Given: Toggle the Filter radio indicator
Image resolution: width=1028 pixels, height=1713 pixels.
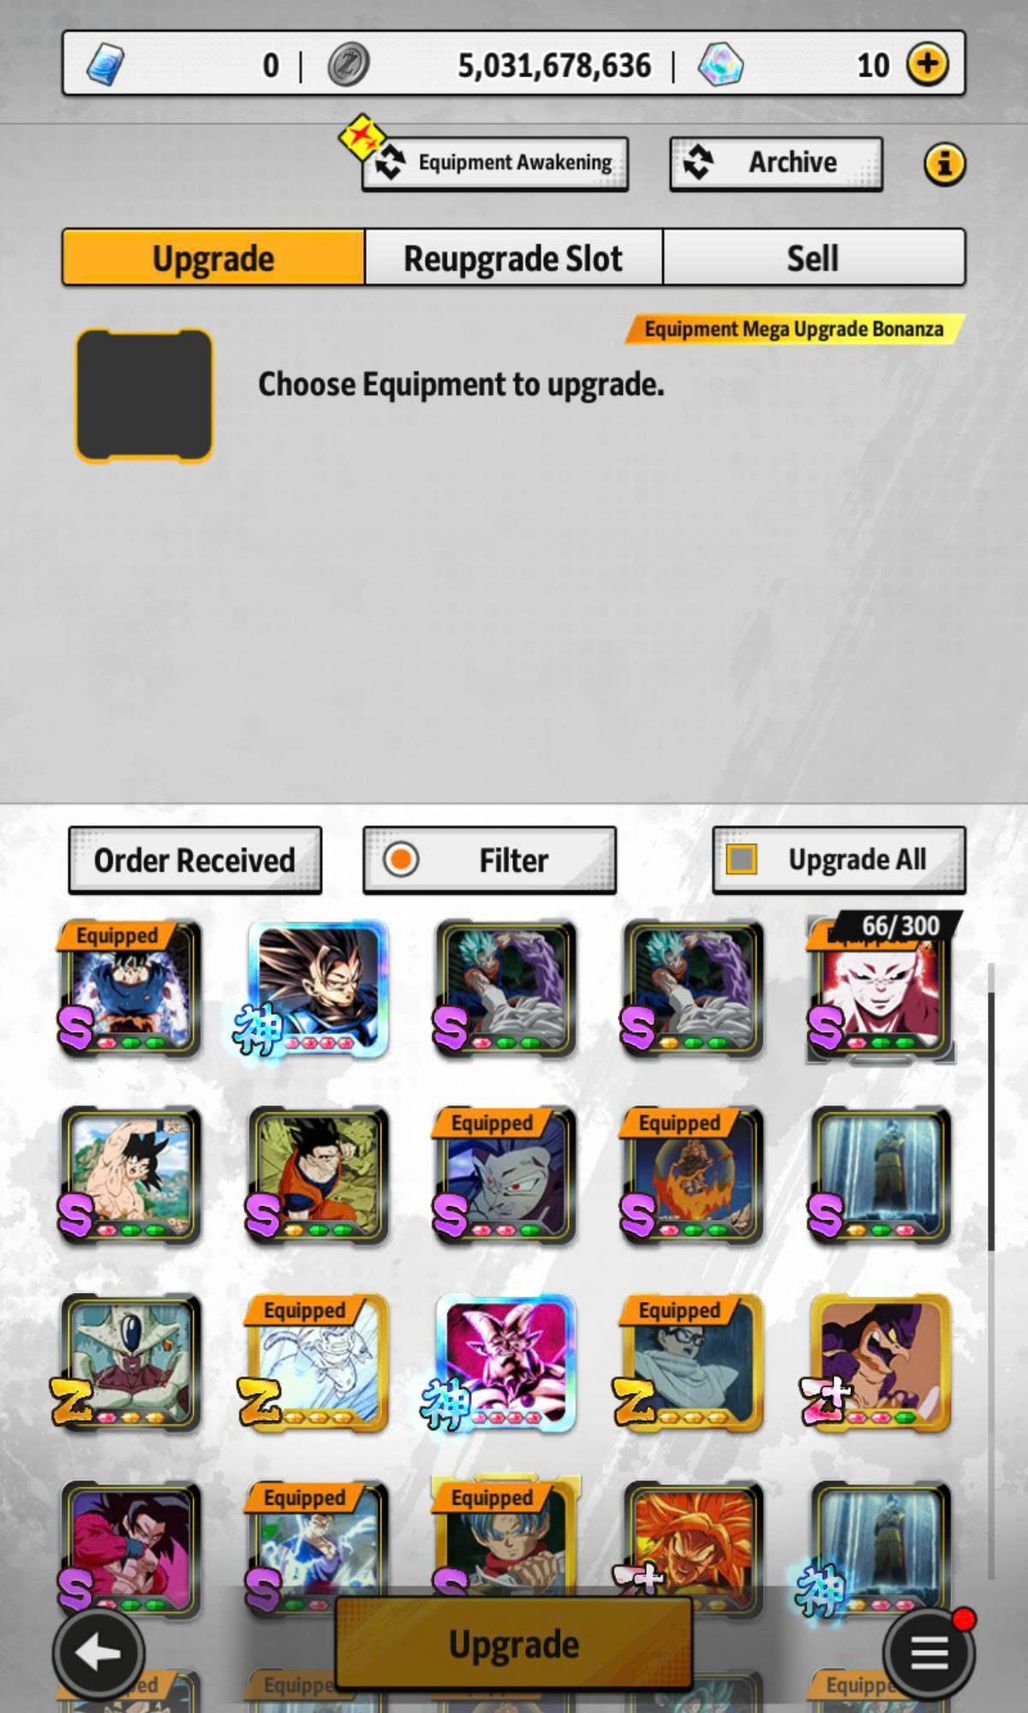Looking at the screenshot, I should point(400,859).
